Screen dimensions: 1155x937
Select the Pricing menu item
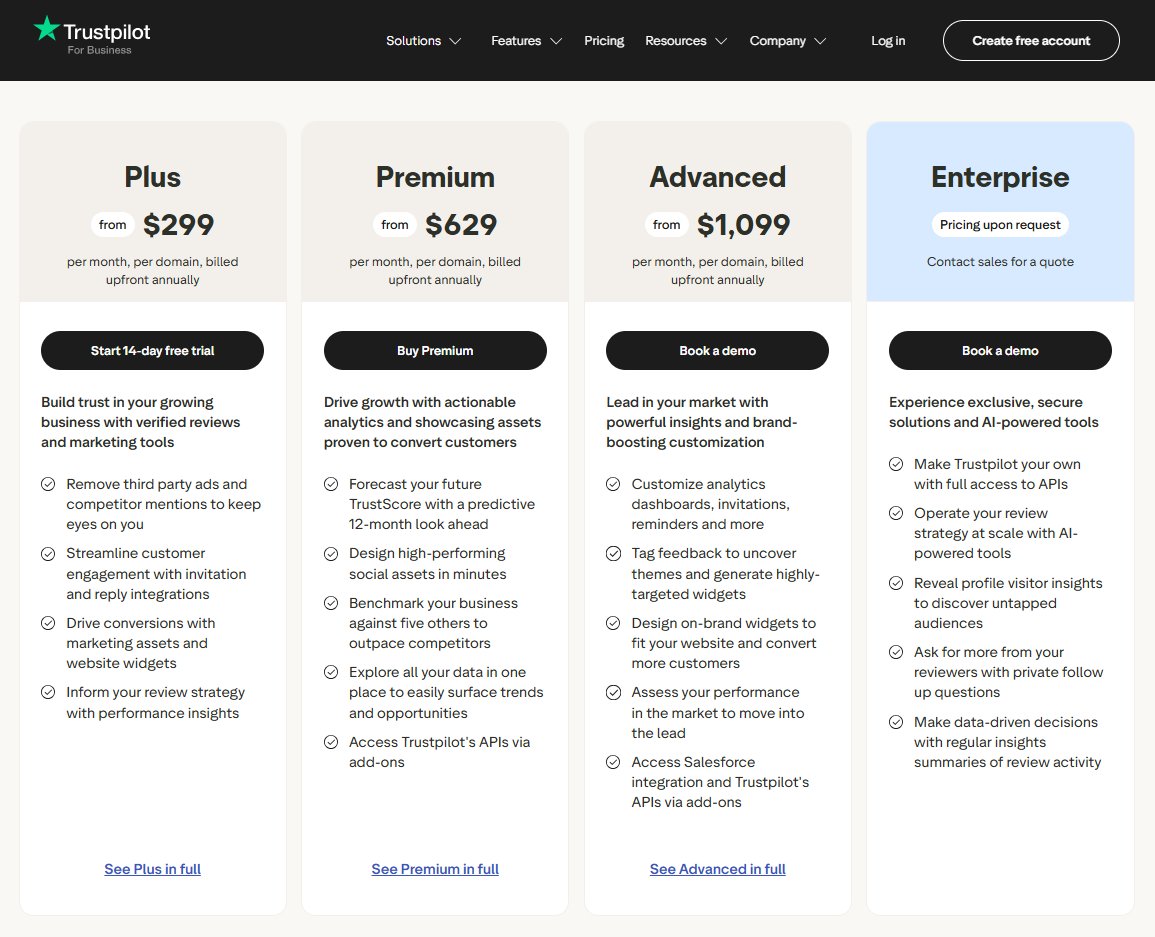tap(604, 41)
